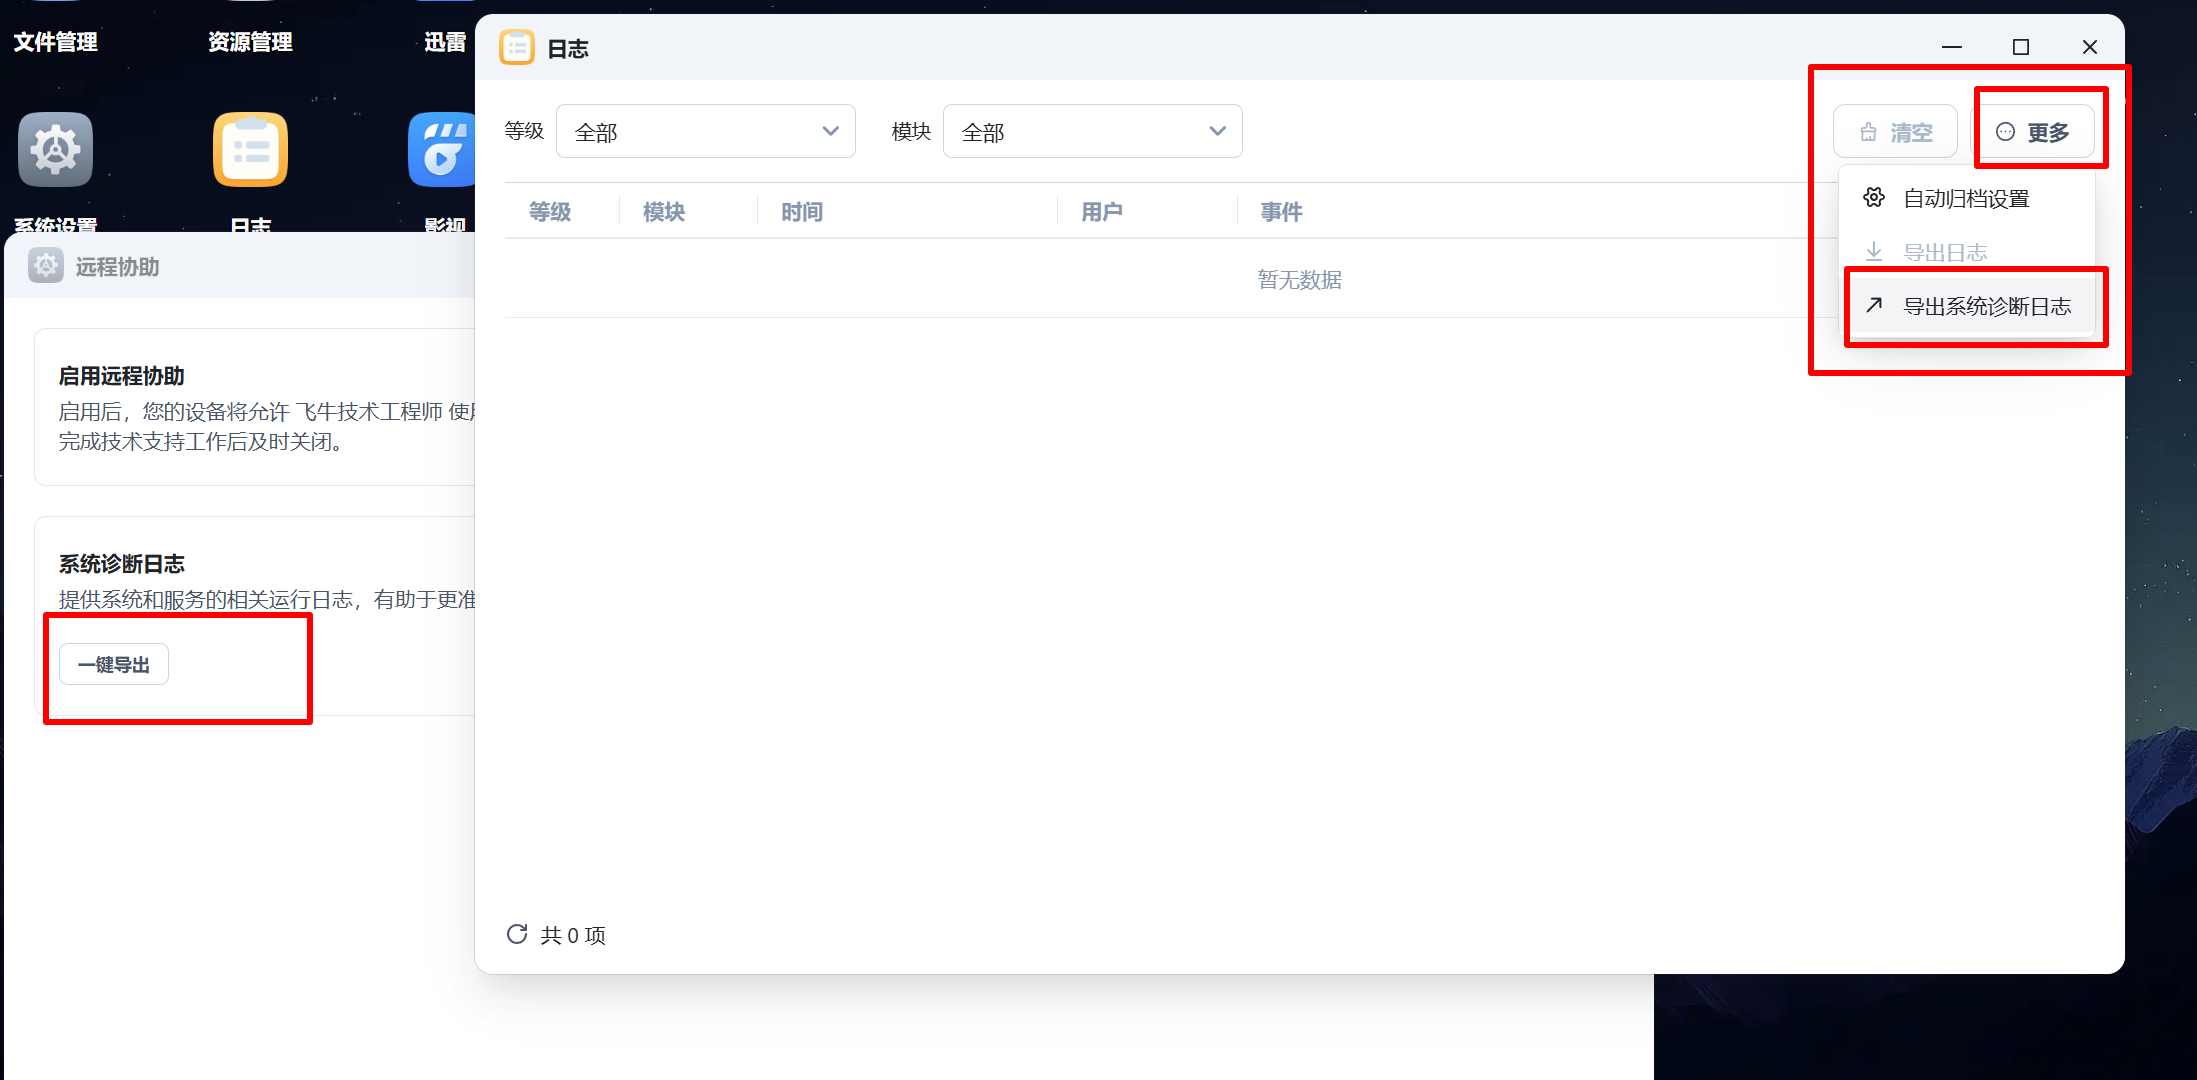Maximize the 日志 window
The width and height of the screenshot is (2197, 1080).
(2021, 47)
